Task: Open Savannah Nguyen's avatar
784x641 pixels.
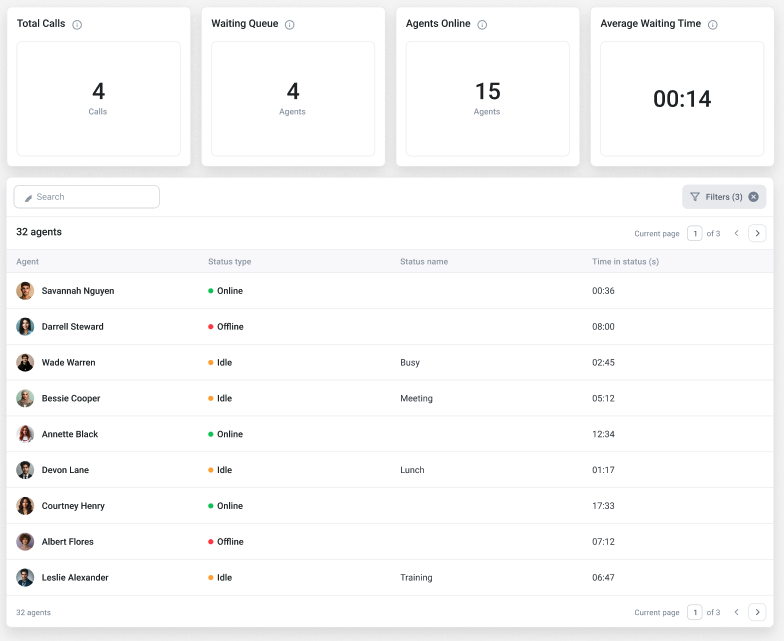Action: point(25,291)
